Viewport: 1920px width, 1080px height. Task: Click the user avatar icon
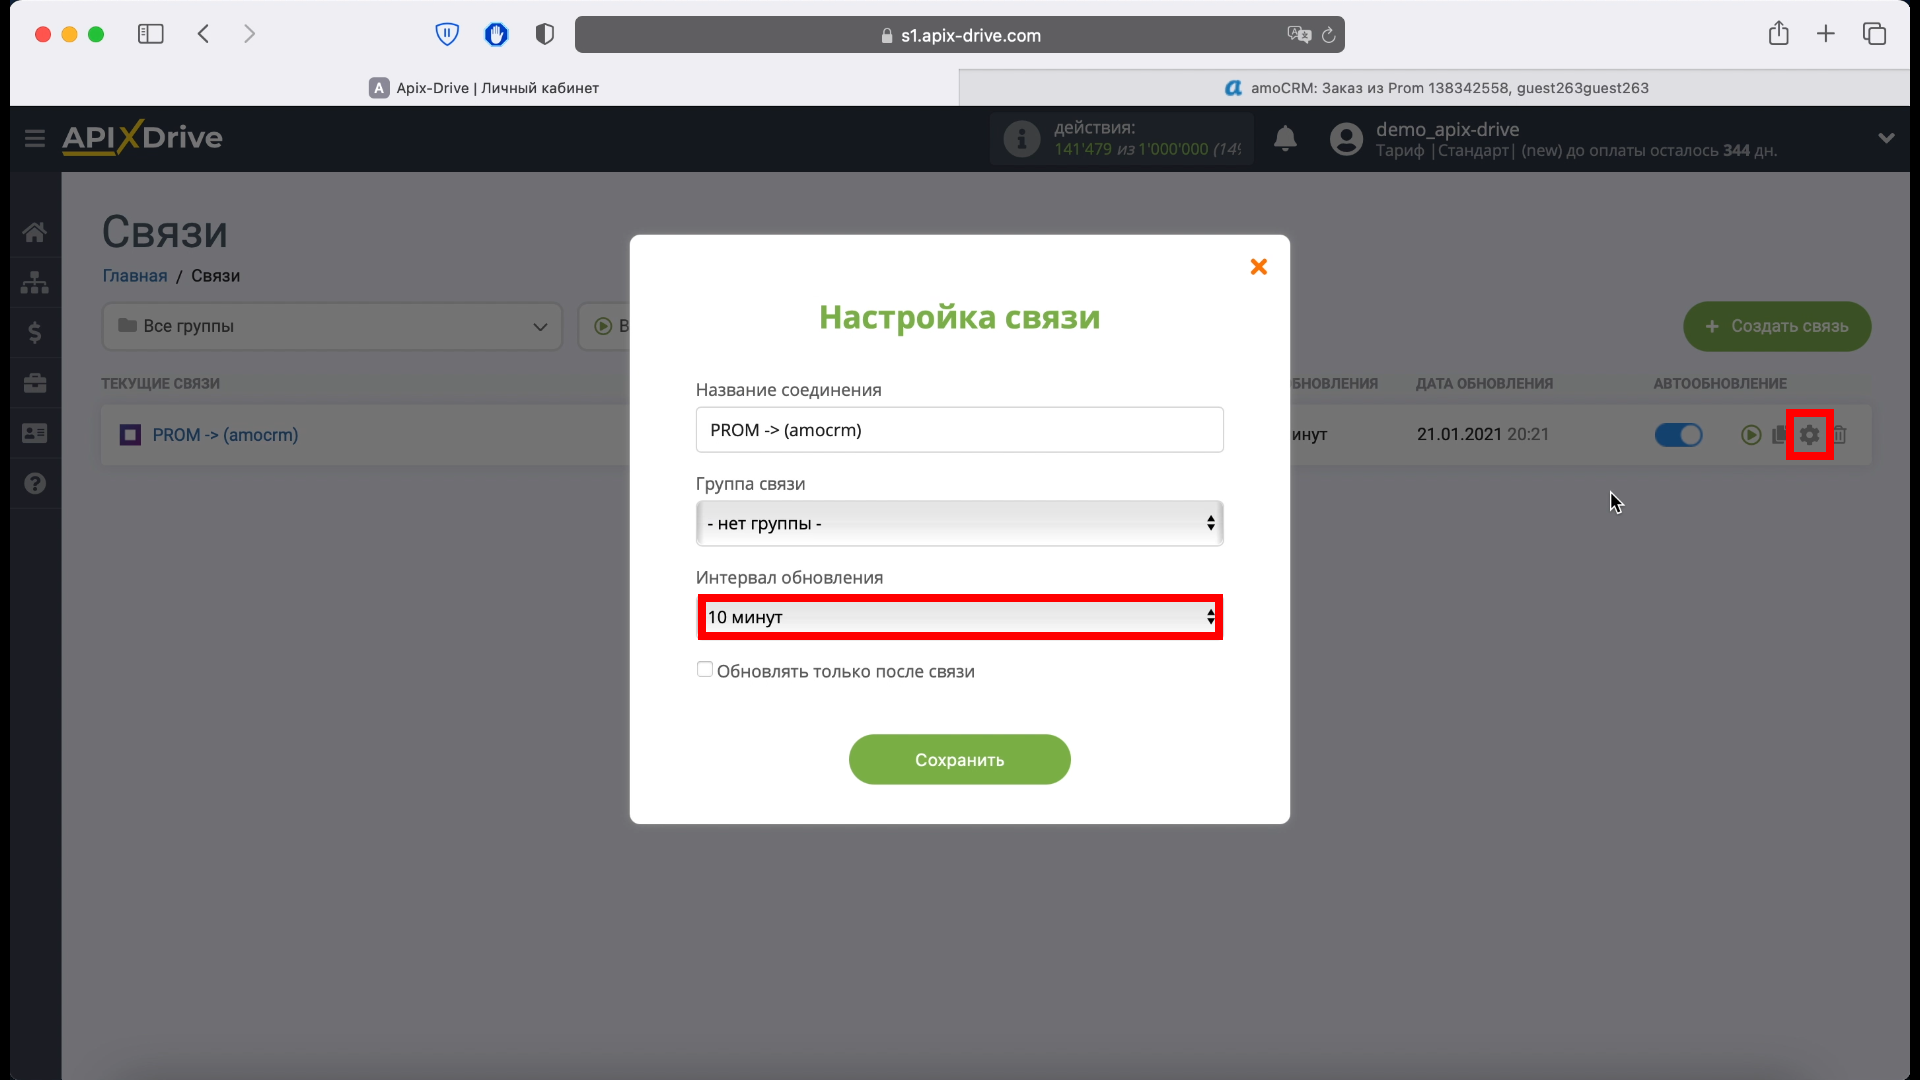[1346, 139]
